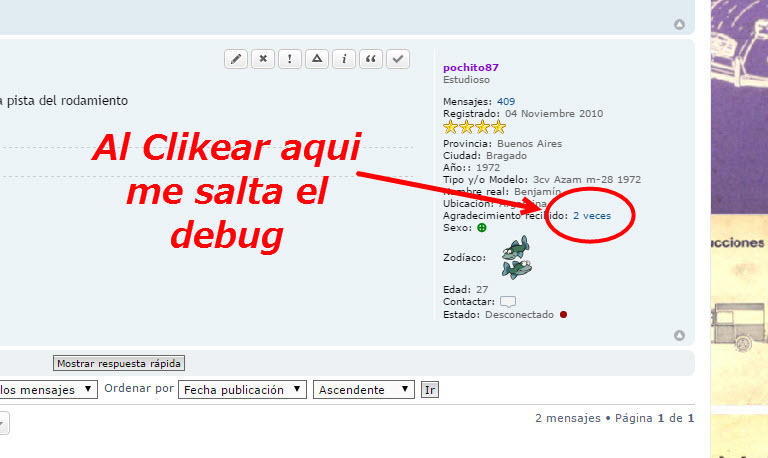Report the post with exclamation icon
Image resolution: width=768 pixels, height=458 pixels.
290,59
